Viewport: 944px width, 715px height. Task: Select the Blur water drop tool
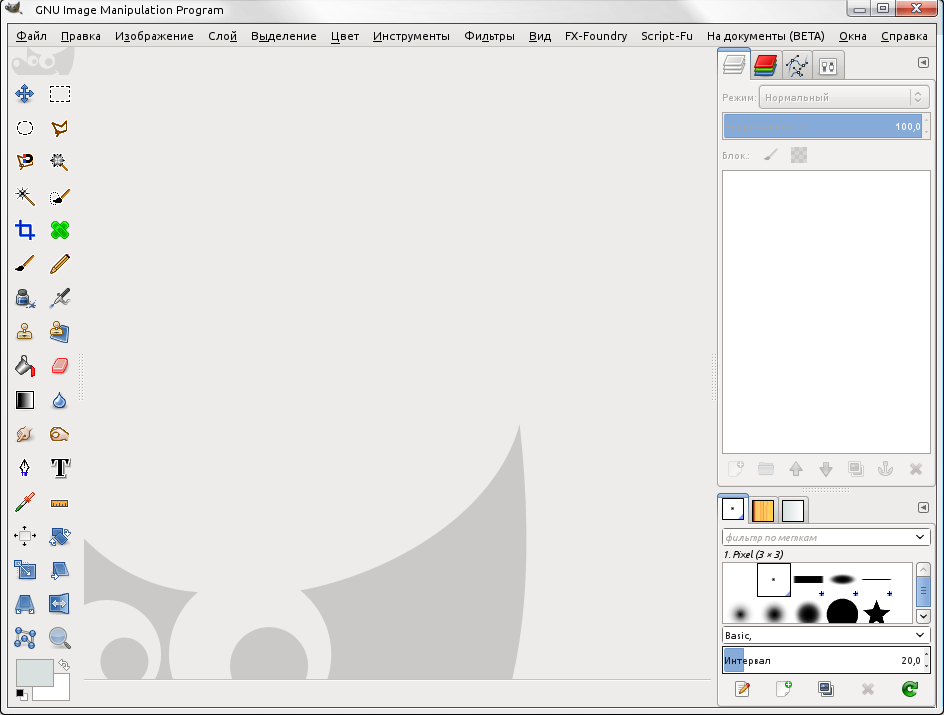pos(60,400)
